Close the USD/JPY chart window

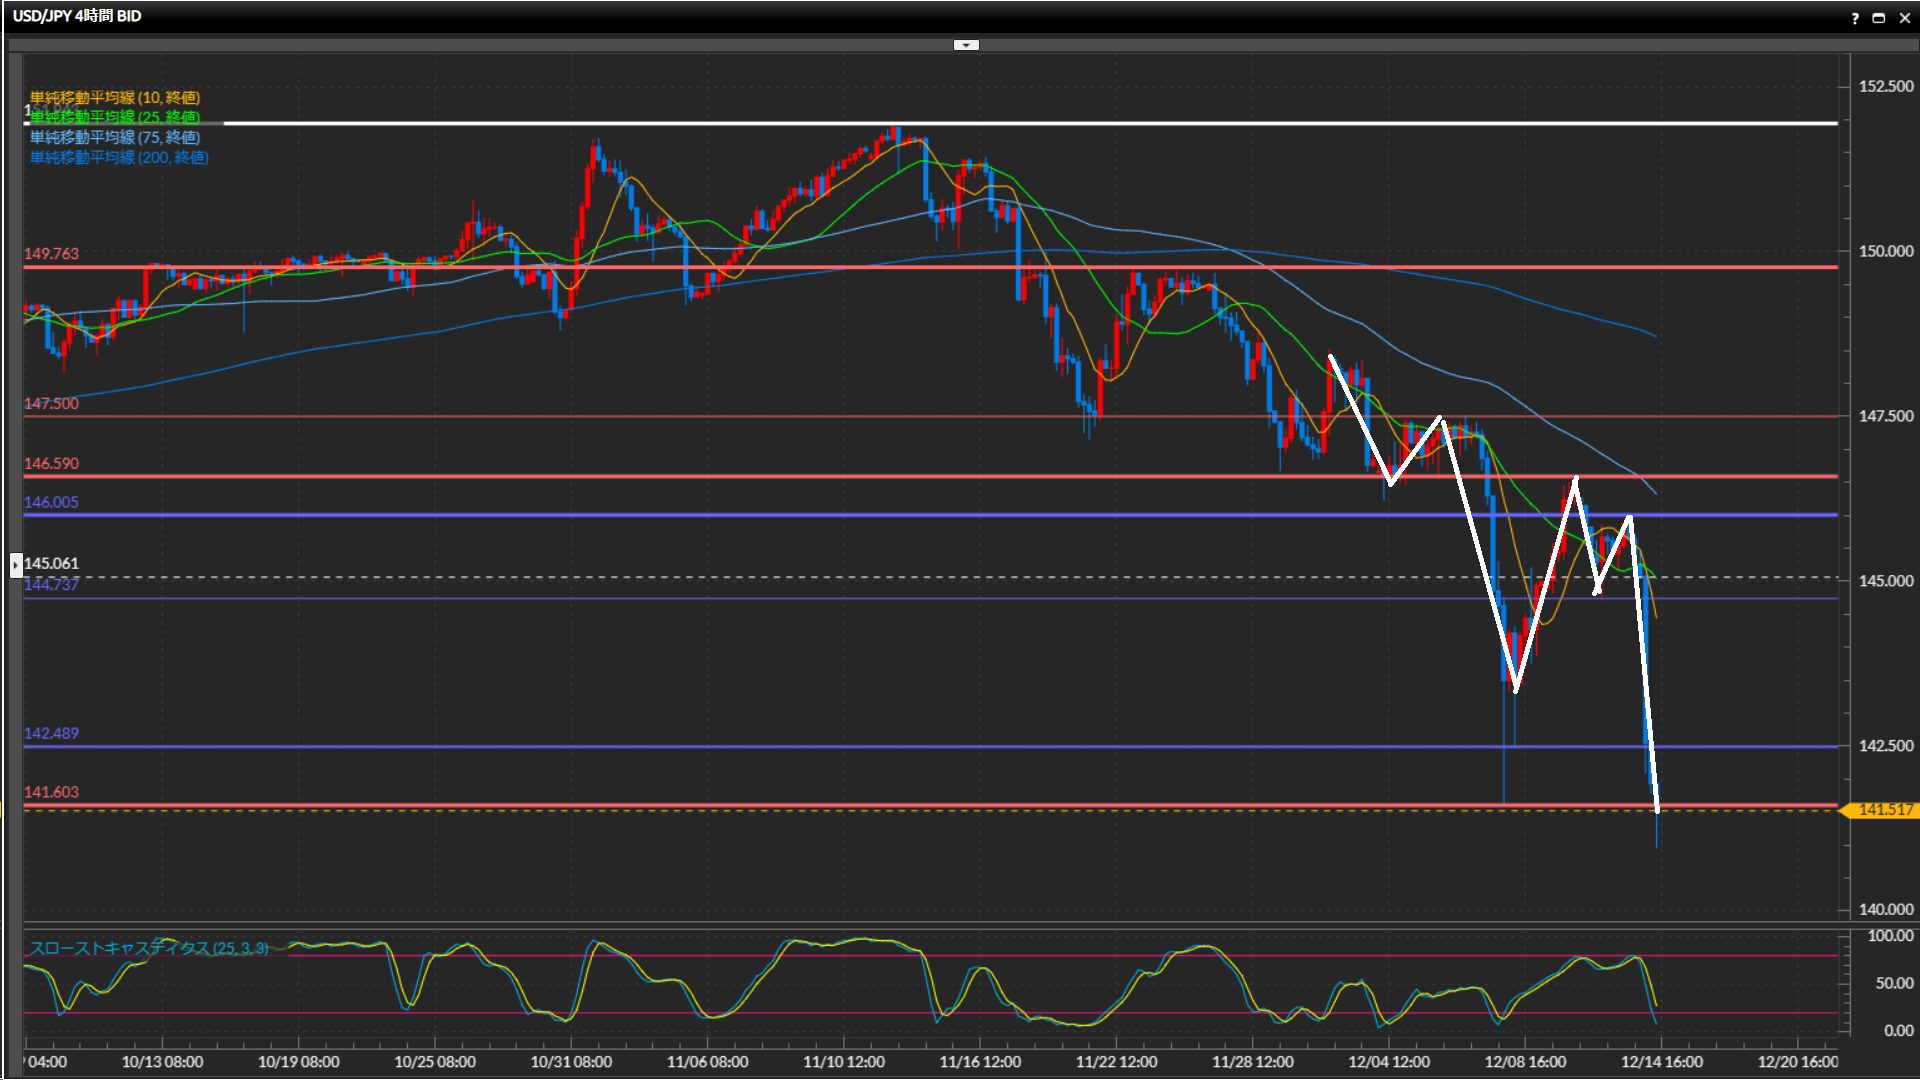[x=1903, y=18]
